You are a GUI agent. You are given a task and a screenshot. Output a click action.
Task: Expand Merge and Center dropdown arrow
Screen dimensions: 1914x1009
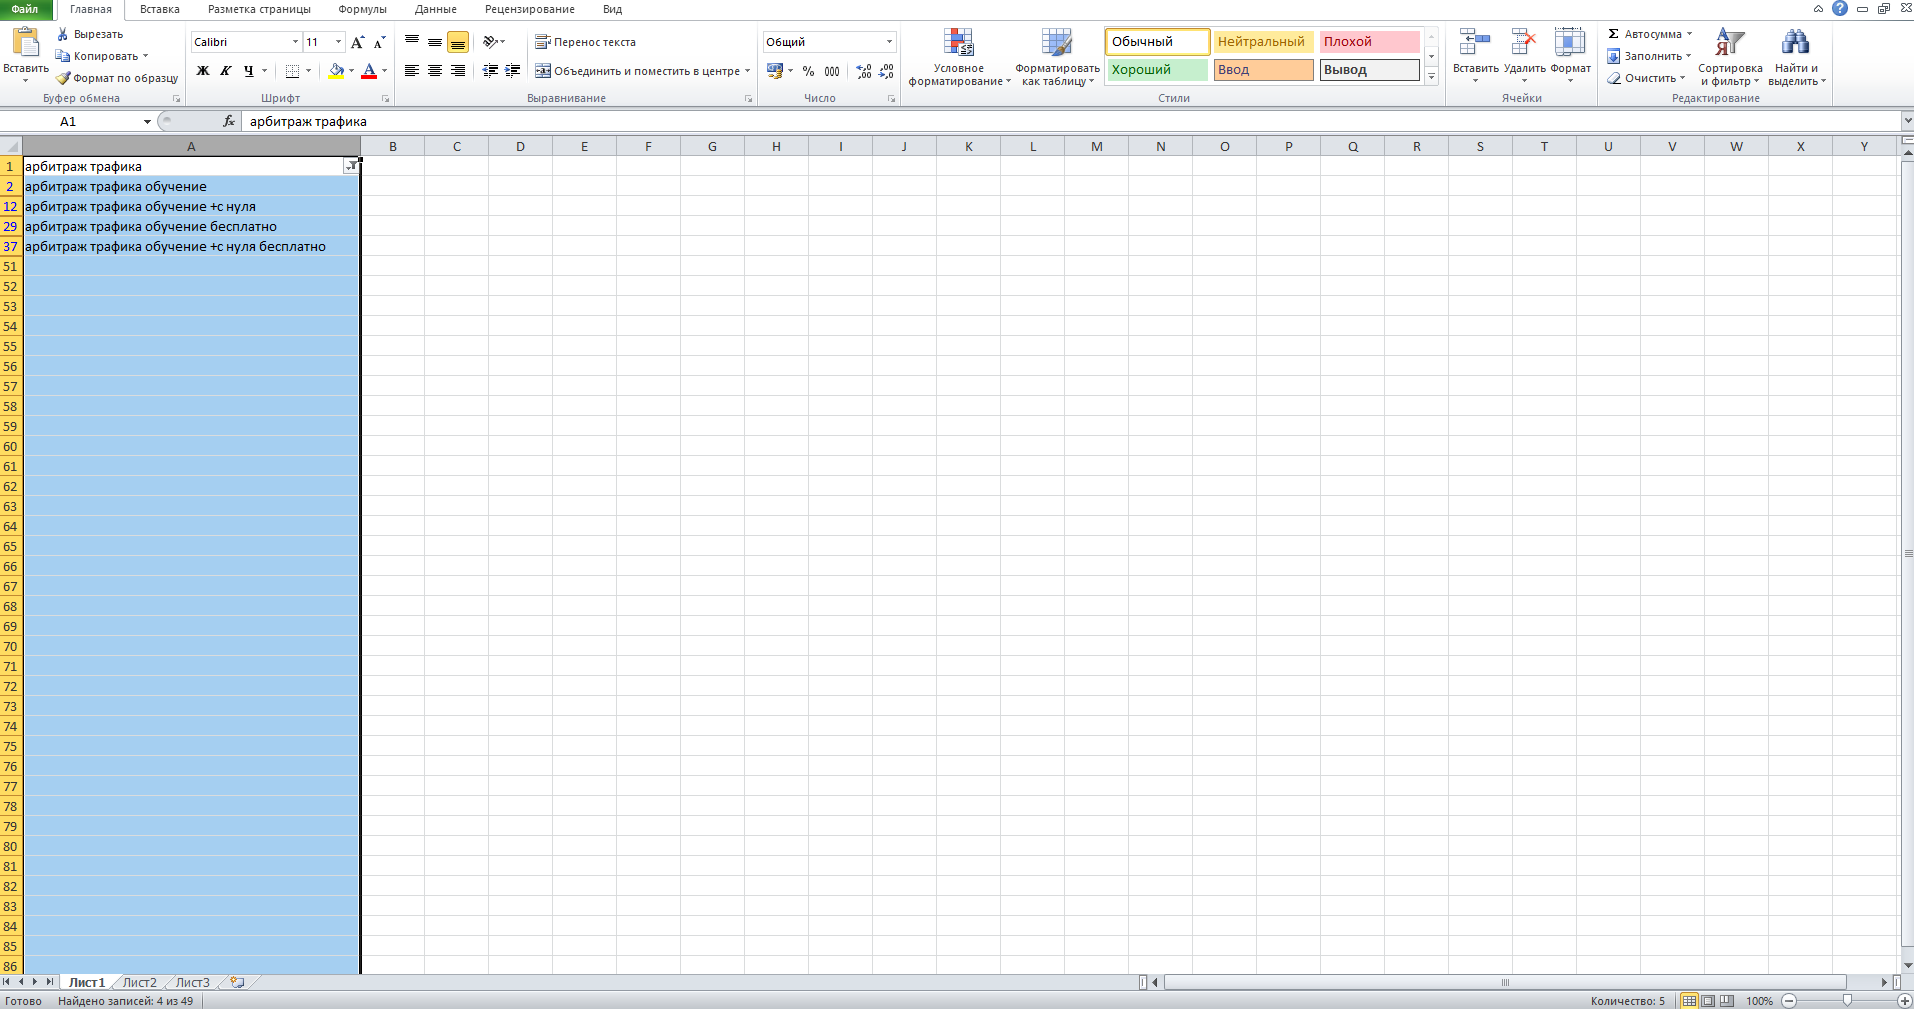coord(747,71)
